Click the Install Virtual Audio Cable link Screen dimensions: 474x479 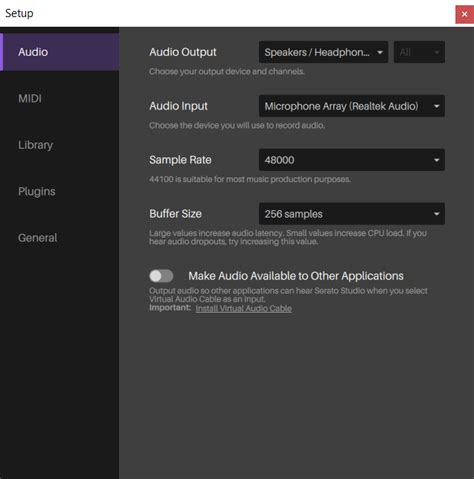point(244,308)
